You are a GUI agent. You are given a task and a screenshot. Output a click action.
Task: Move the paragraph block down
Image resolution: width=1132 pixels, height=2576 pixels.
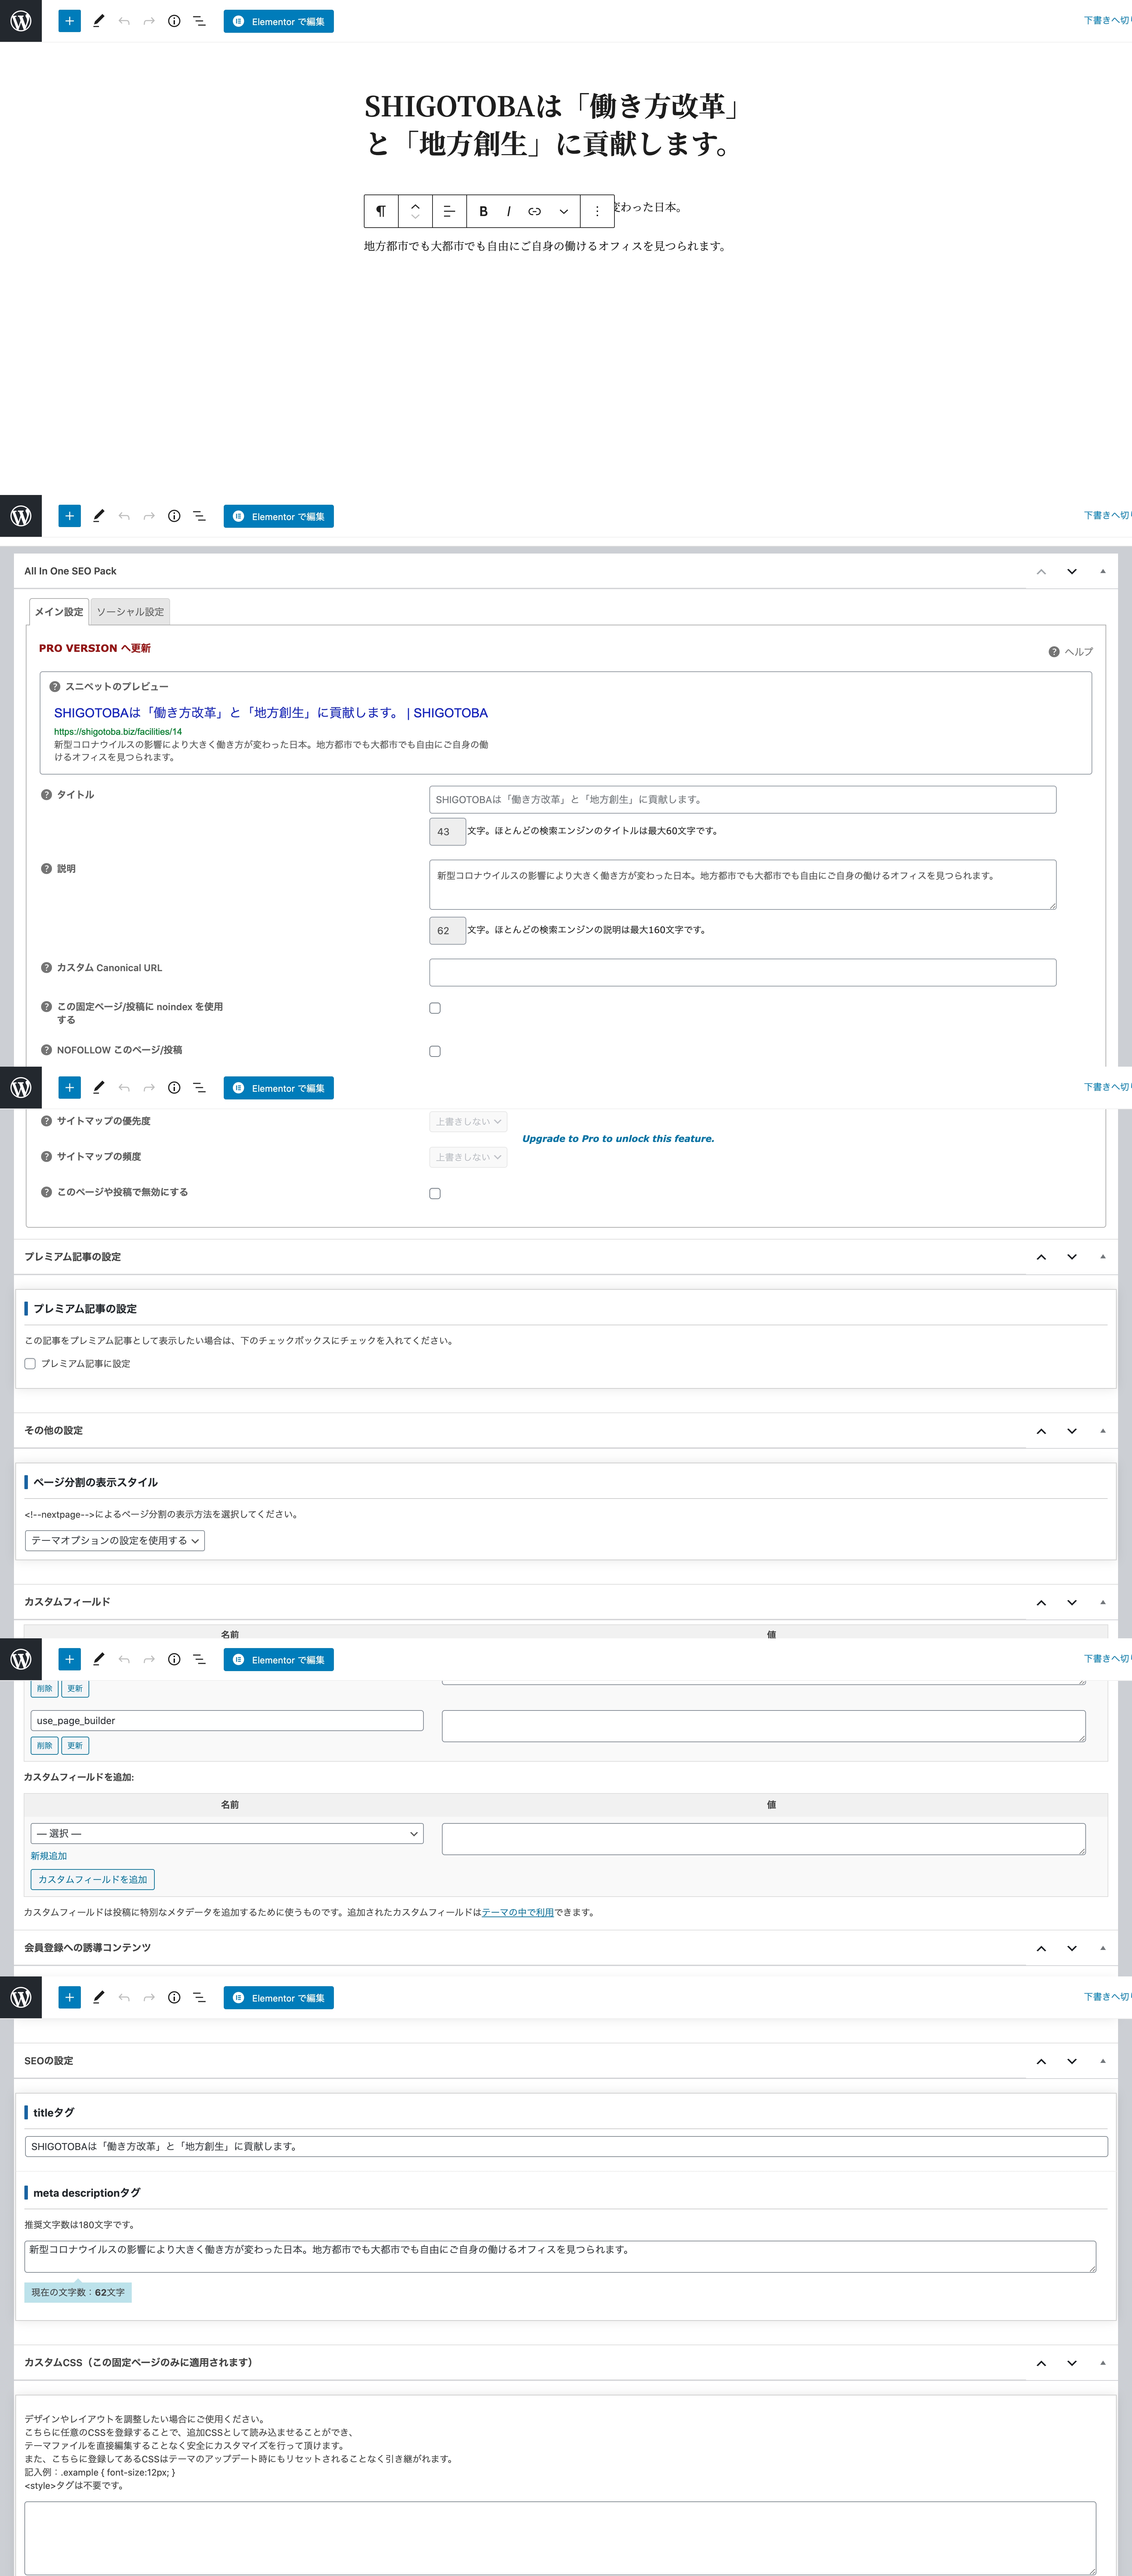click(415, 218)
